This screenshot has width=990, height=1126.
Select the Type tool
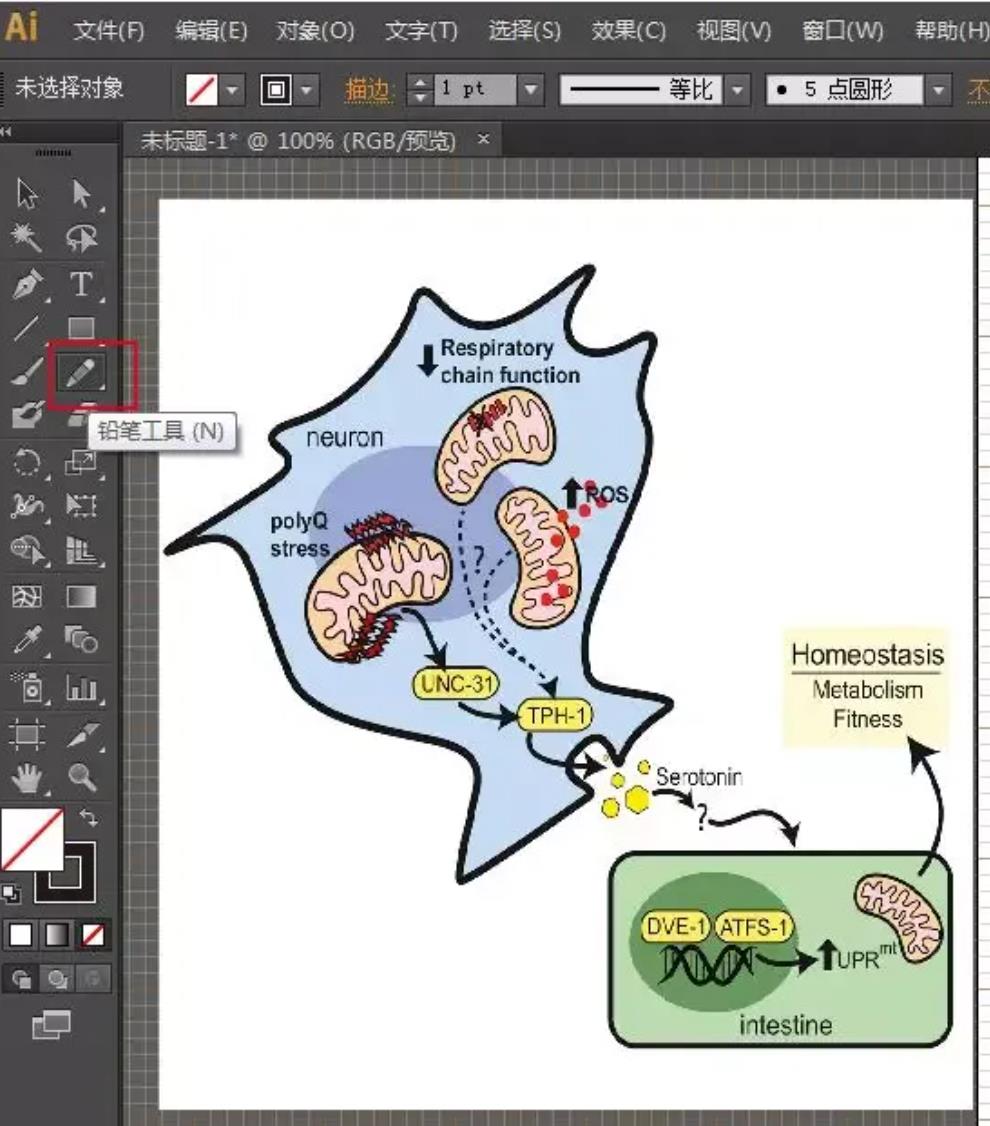coord(81,284)
